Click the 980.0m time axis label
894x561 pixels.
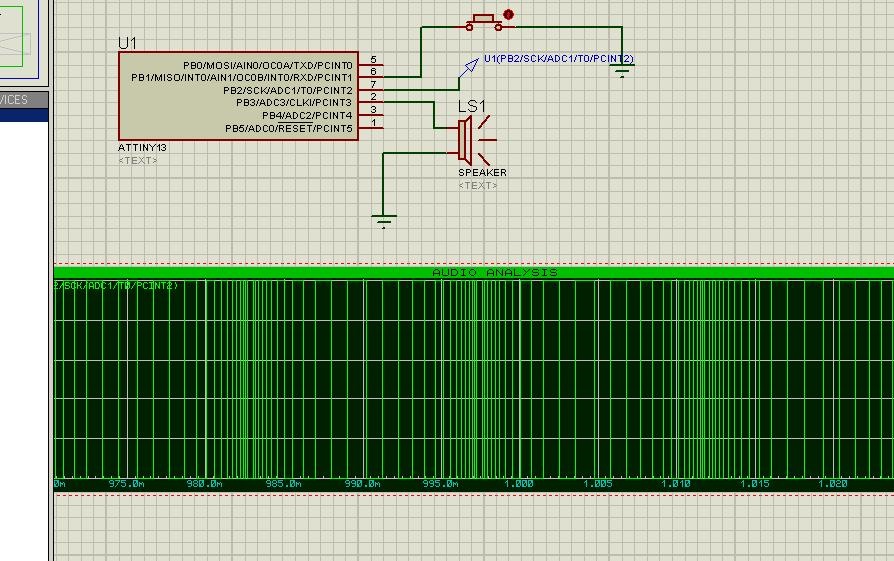[x=204, y=484]
